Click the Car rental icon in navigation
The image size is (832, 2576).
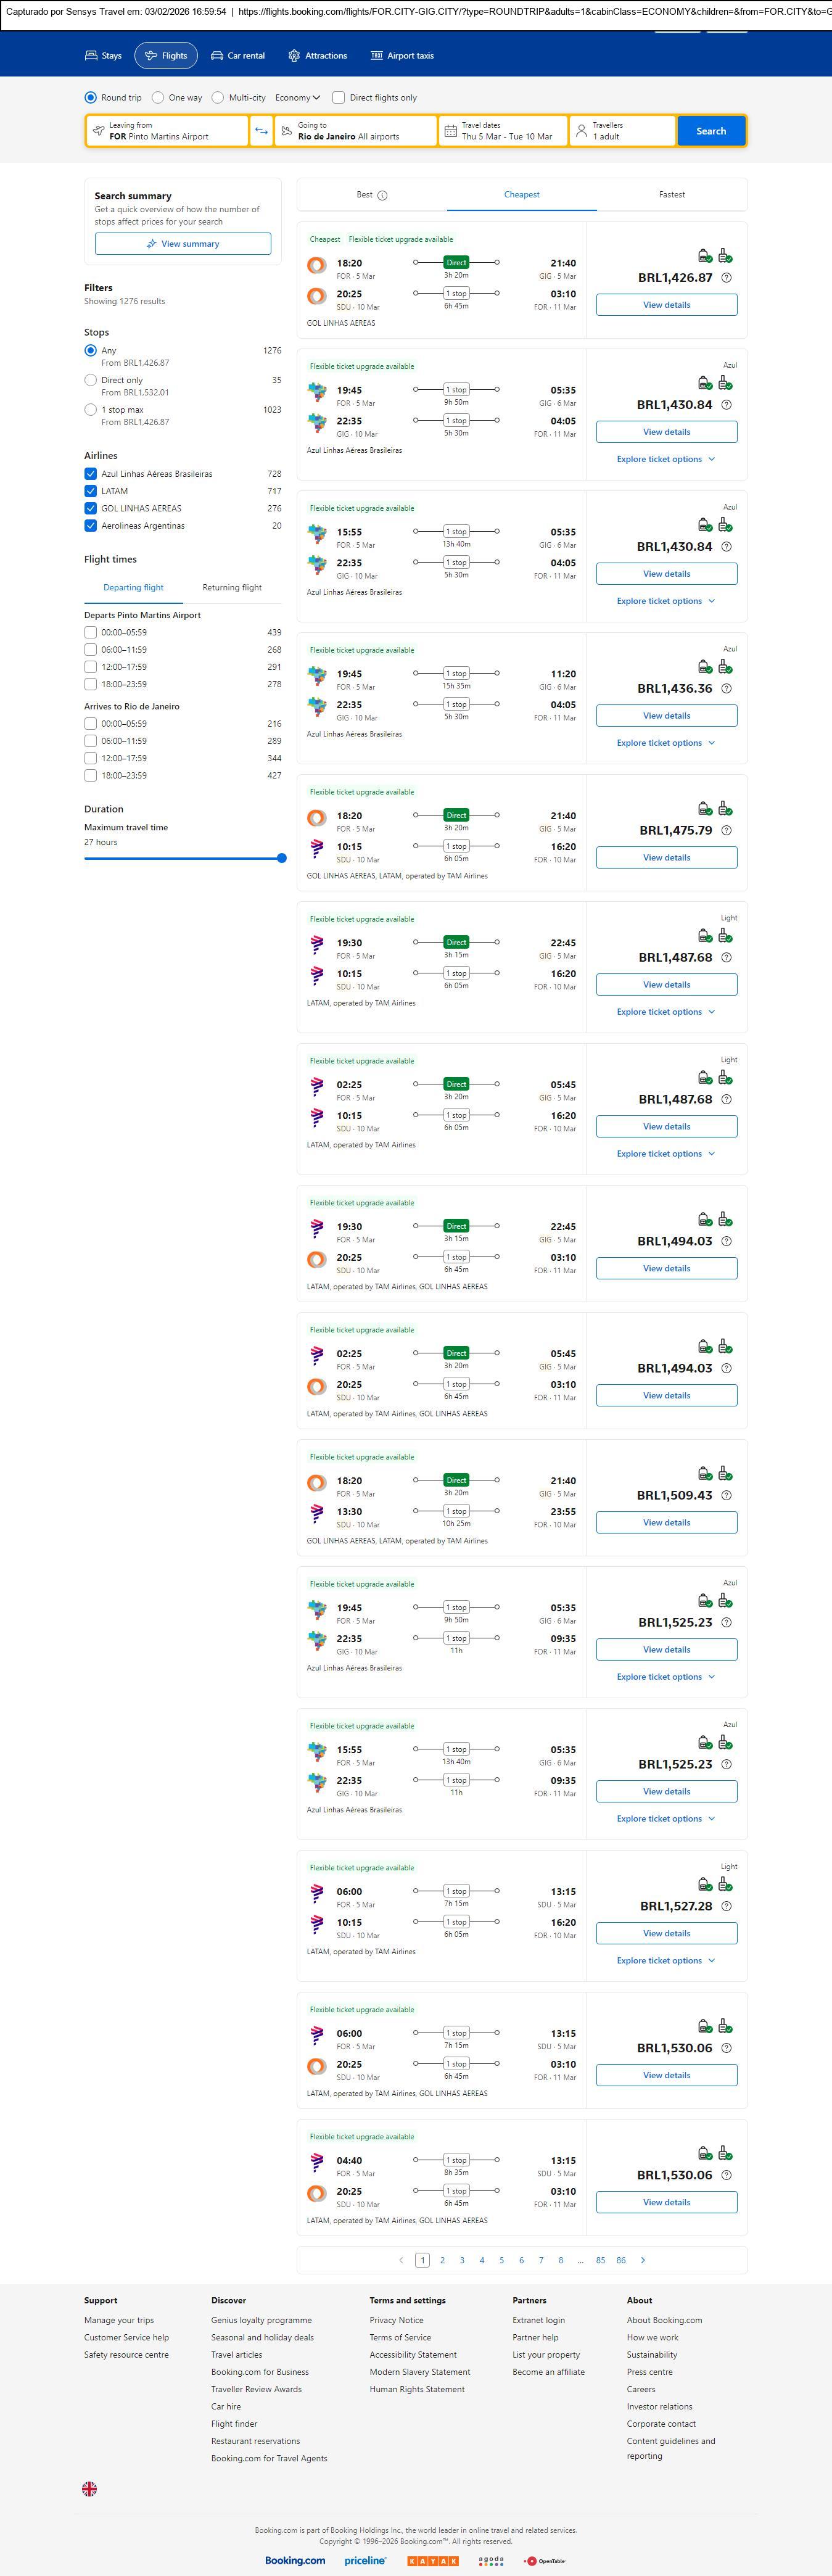[x=217, y=56]
